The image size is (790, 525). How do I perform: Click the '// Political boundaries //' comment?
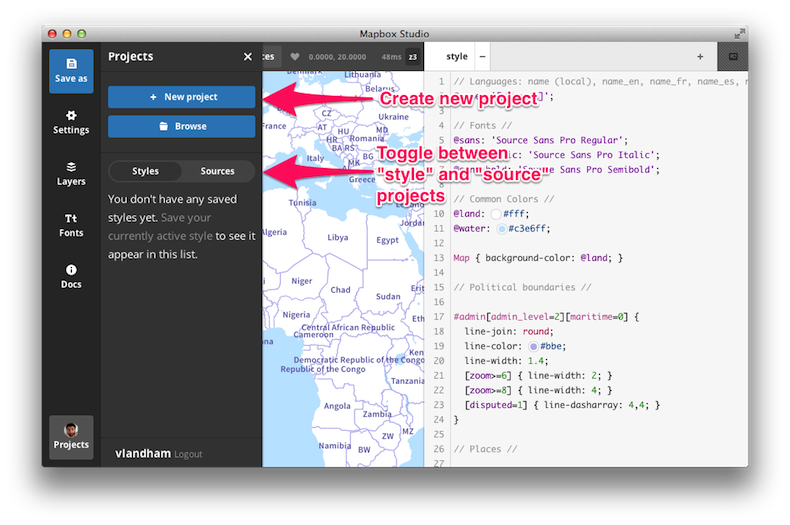pos(522,287)
